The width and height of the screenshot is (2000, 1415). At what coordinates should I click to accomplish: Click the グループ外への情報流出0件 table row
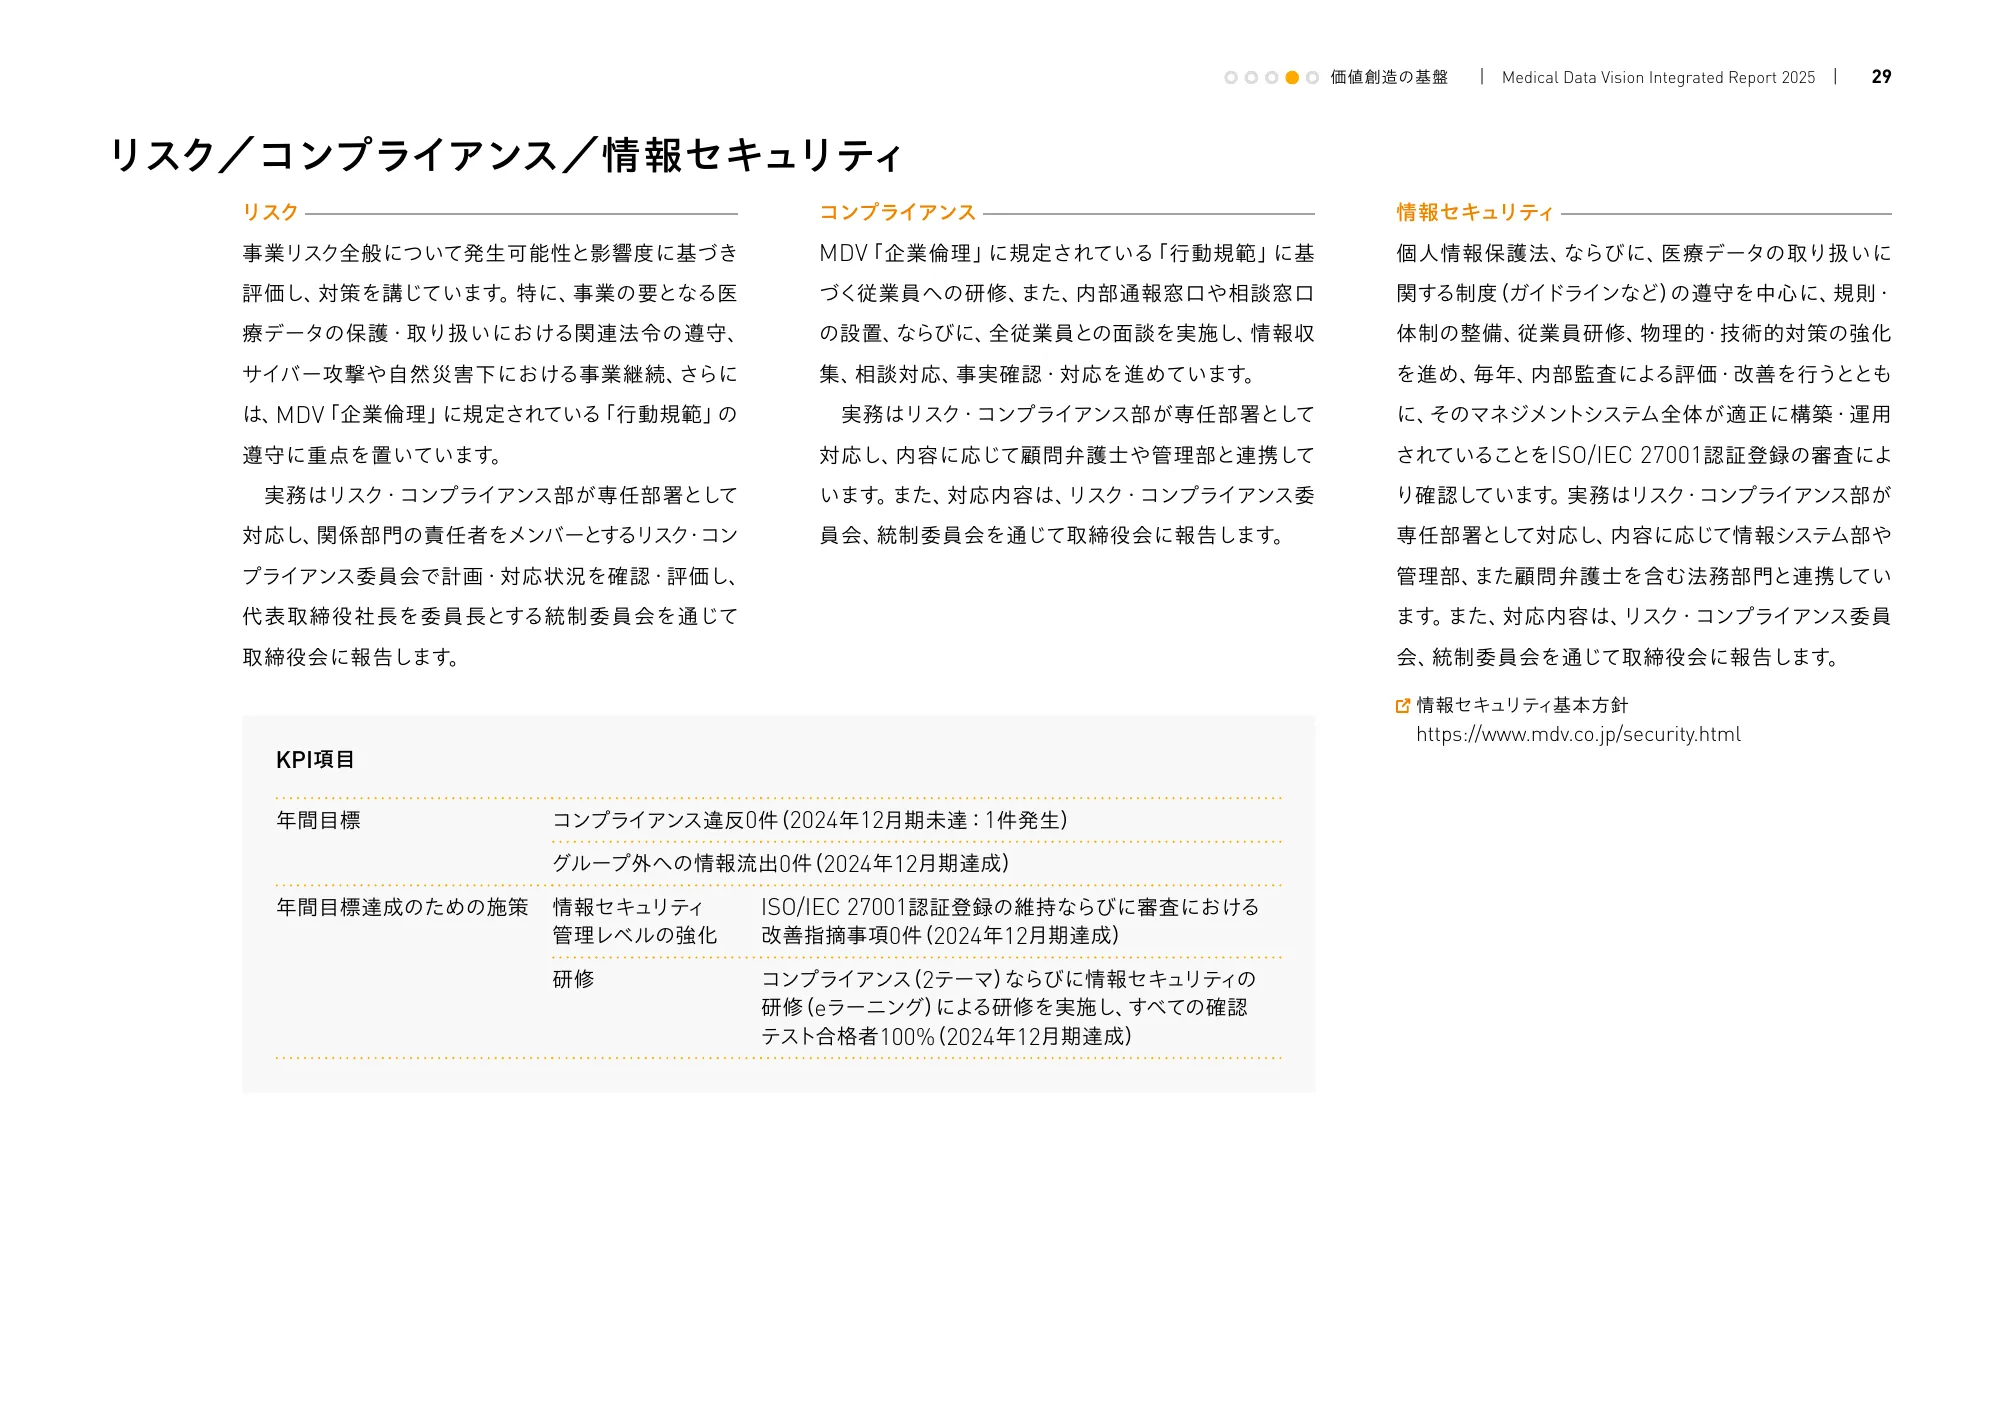(780, 864)
